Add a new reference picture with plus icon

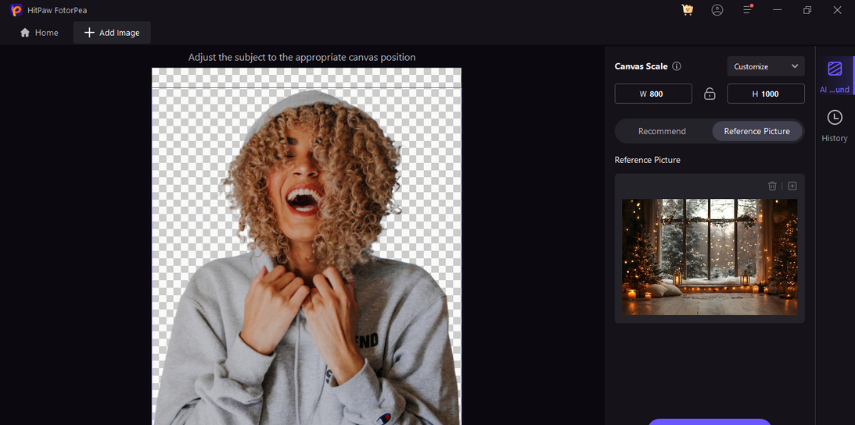pos(792,186)
